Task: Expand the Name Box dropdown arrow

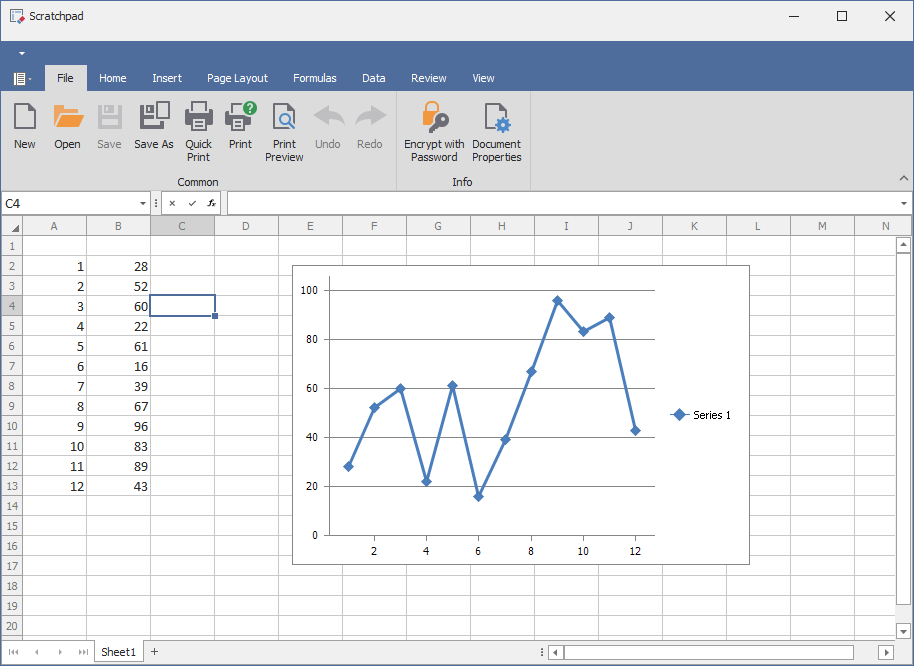Action: (143, 203)
